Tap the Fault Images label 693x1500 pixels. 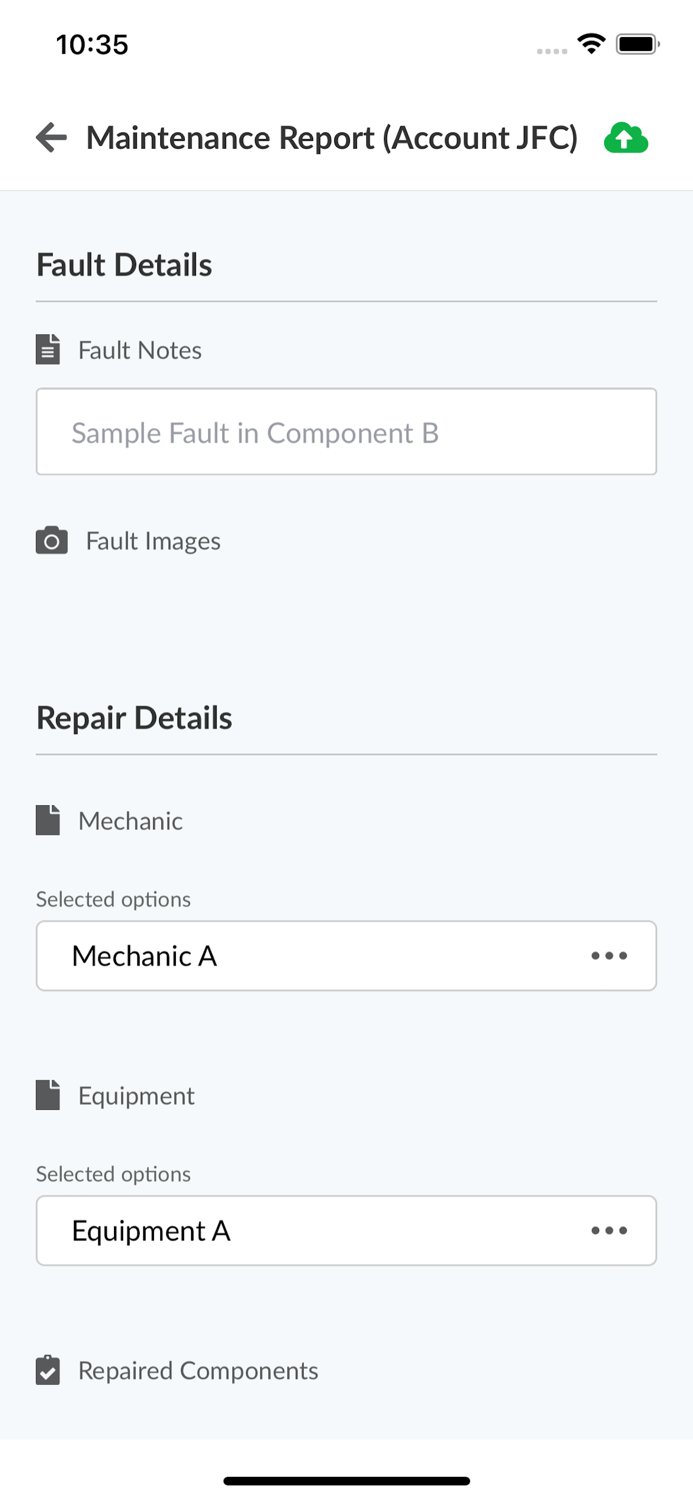click(x=153, y=541)
